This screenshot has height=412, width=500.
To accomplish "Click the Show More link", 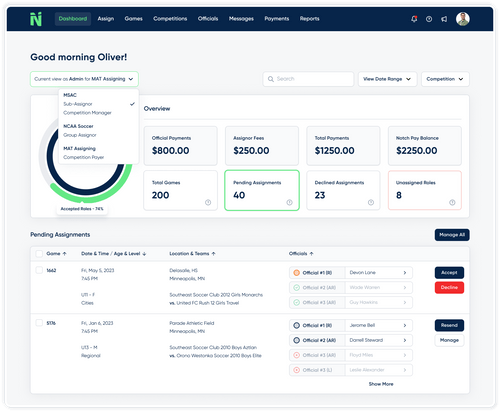I will click(381, 384).
